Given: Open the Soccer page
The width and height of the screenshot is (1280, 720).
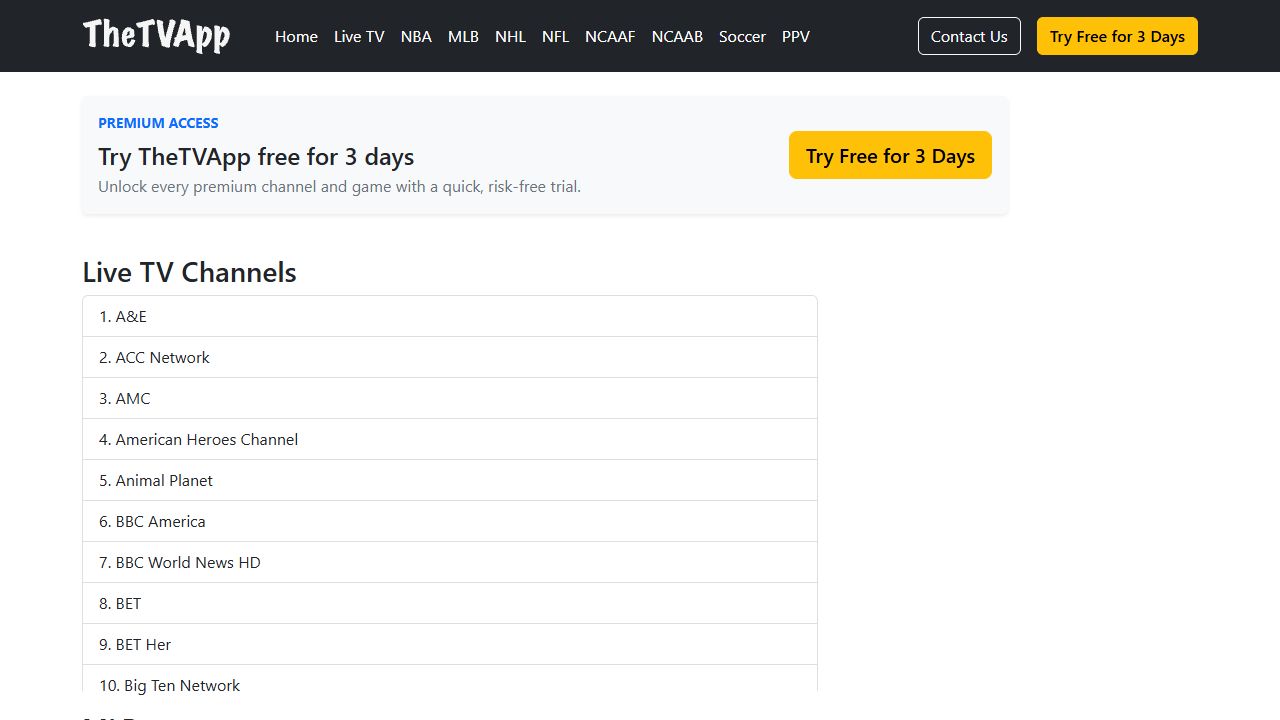Looking at the screenshot, I should [x=742, y=36].
